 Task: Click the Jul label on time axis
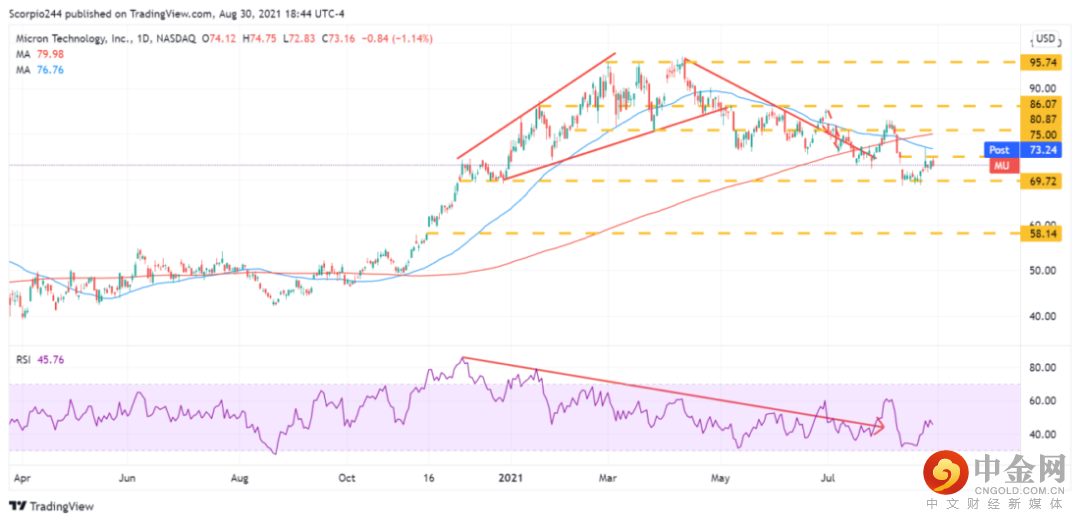[x=826, y=476]
